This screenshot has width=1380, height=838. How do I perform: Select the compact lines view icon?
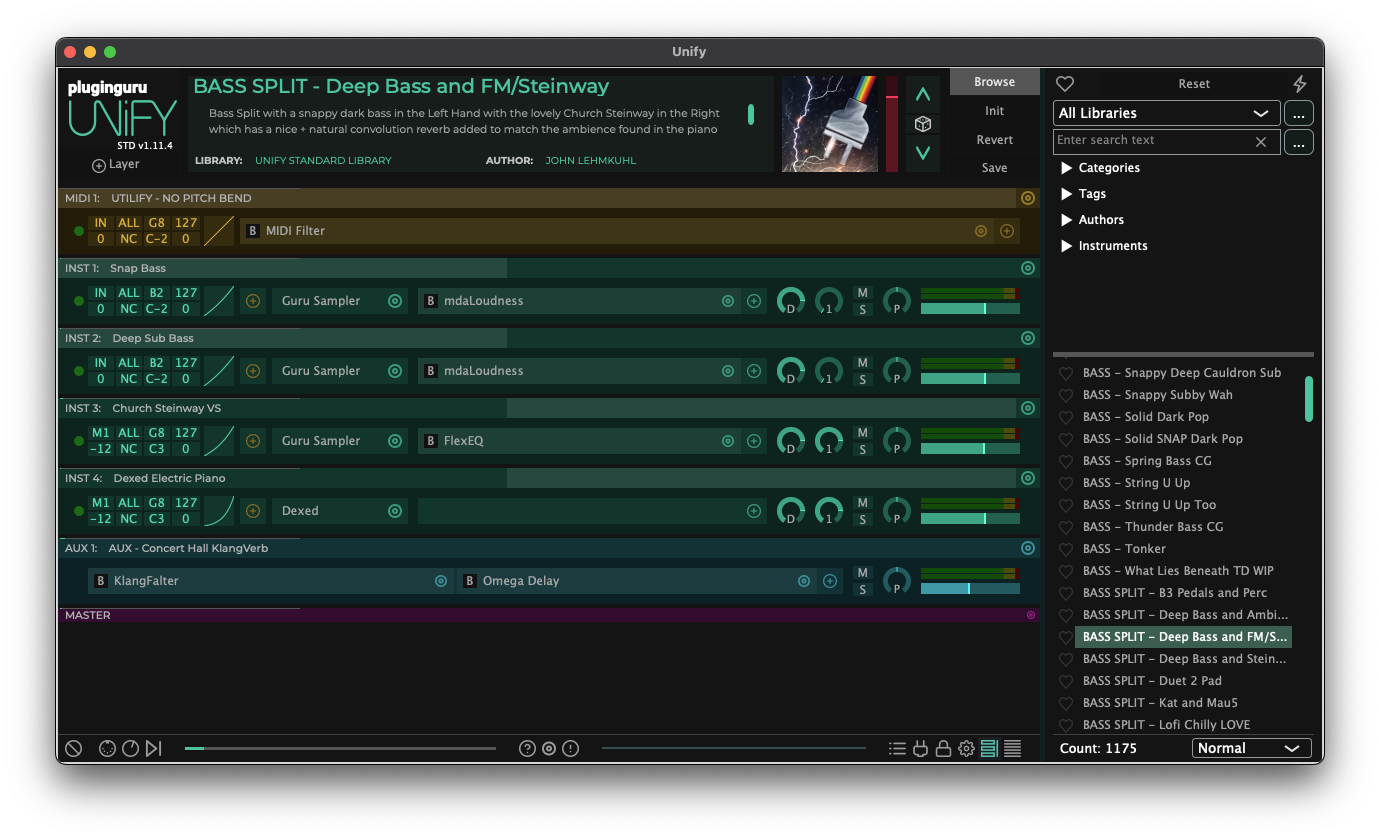pos(1012,748)
